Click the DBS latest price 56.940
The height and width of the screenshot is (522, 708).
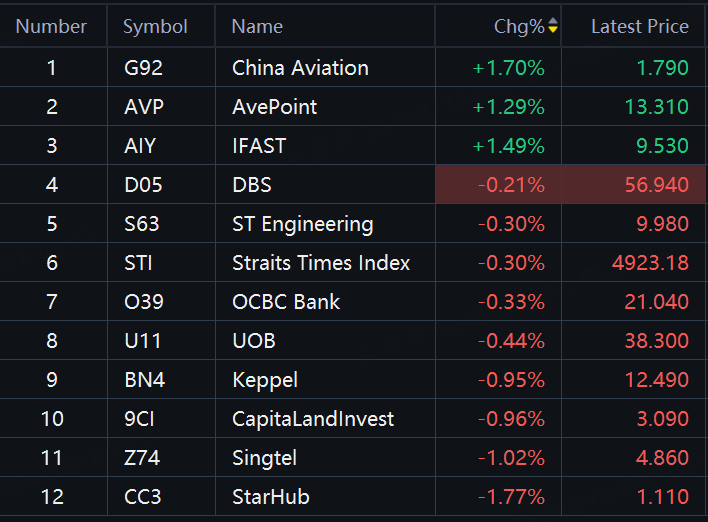[x=655, y=185]
